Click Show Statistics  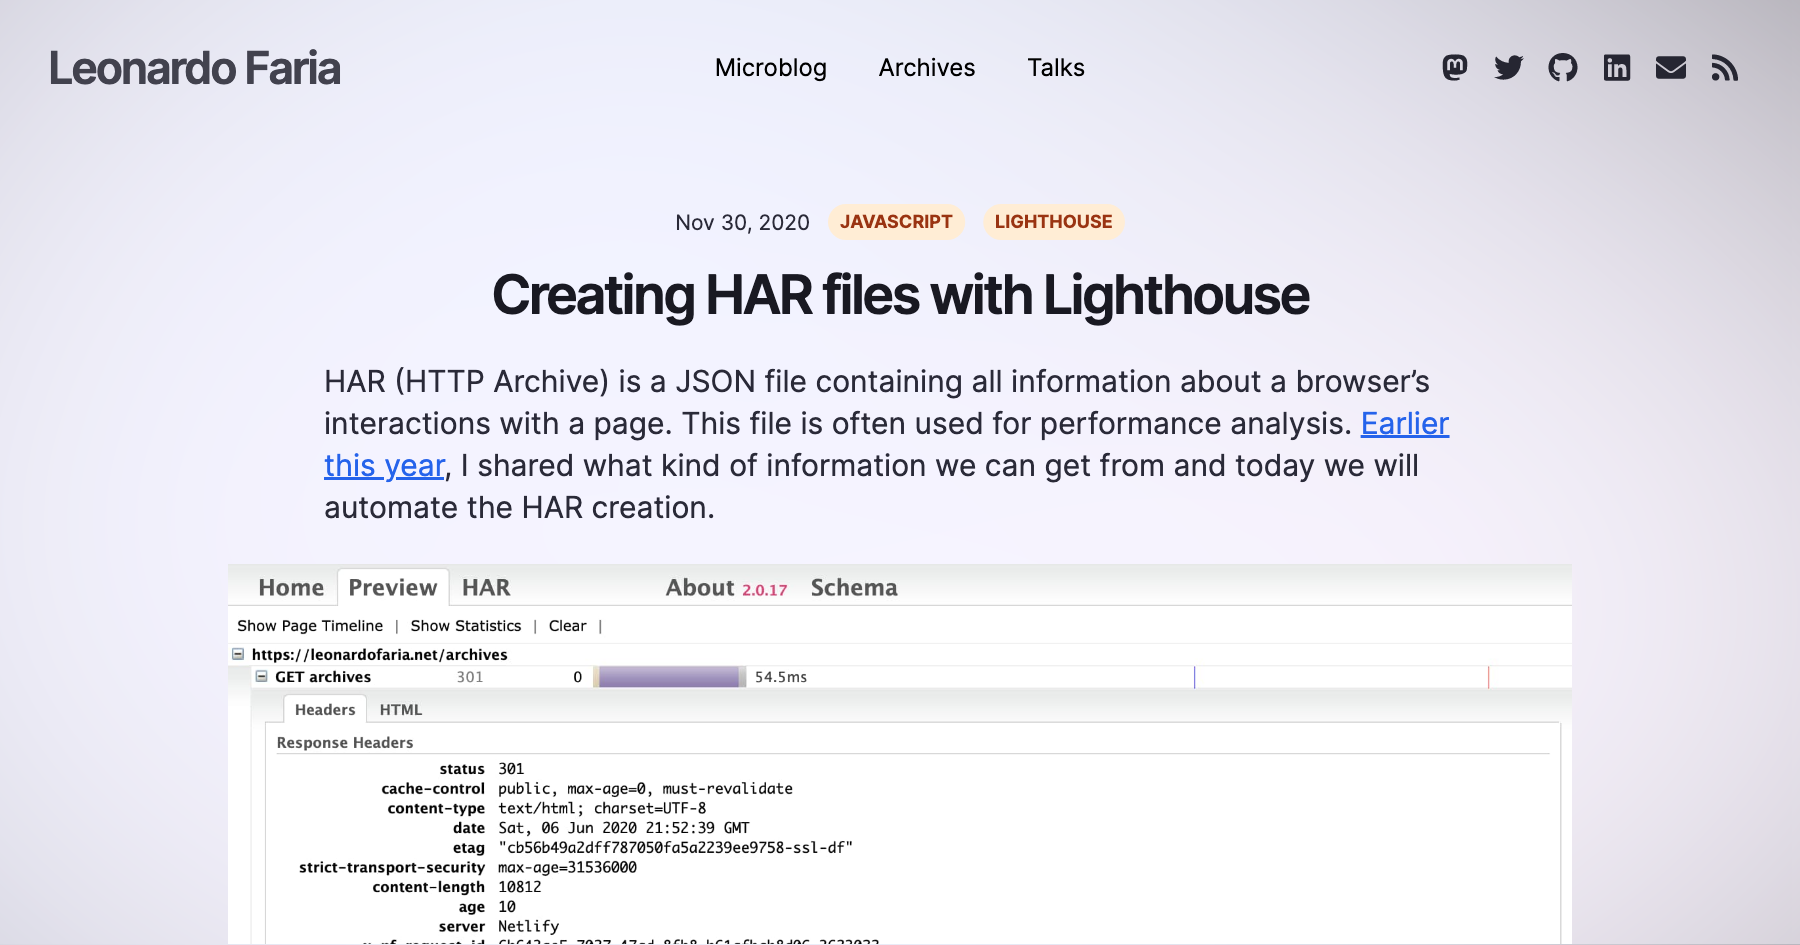coord(465,625)
